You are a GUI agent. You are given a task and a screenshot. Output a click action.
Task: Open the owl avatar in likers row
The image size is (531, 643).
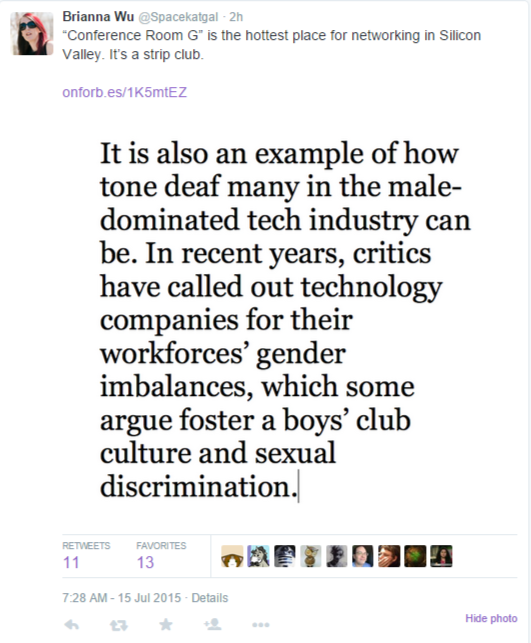[310, 556]
